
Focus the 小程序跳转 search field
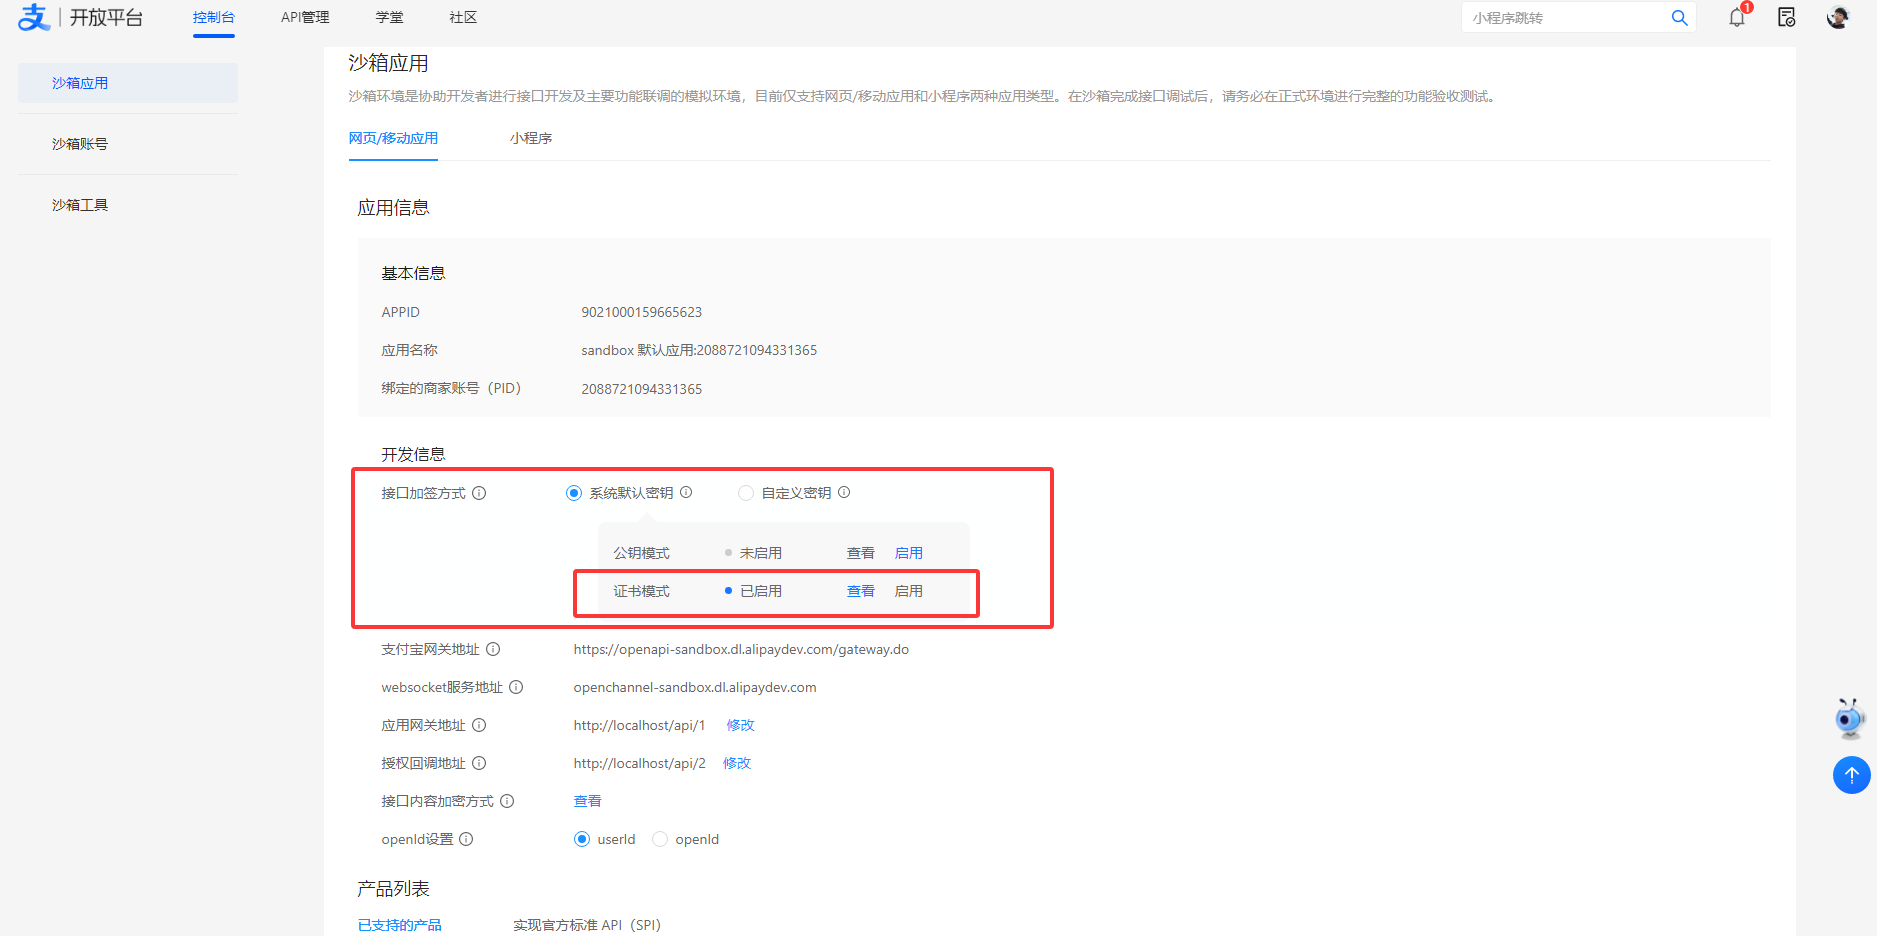[1565, 18]
